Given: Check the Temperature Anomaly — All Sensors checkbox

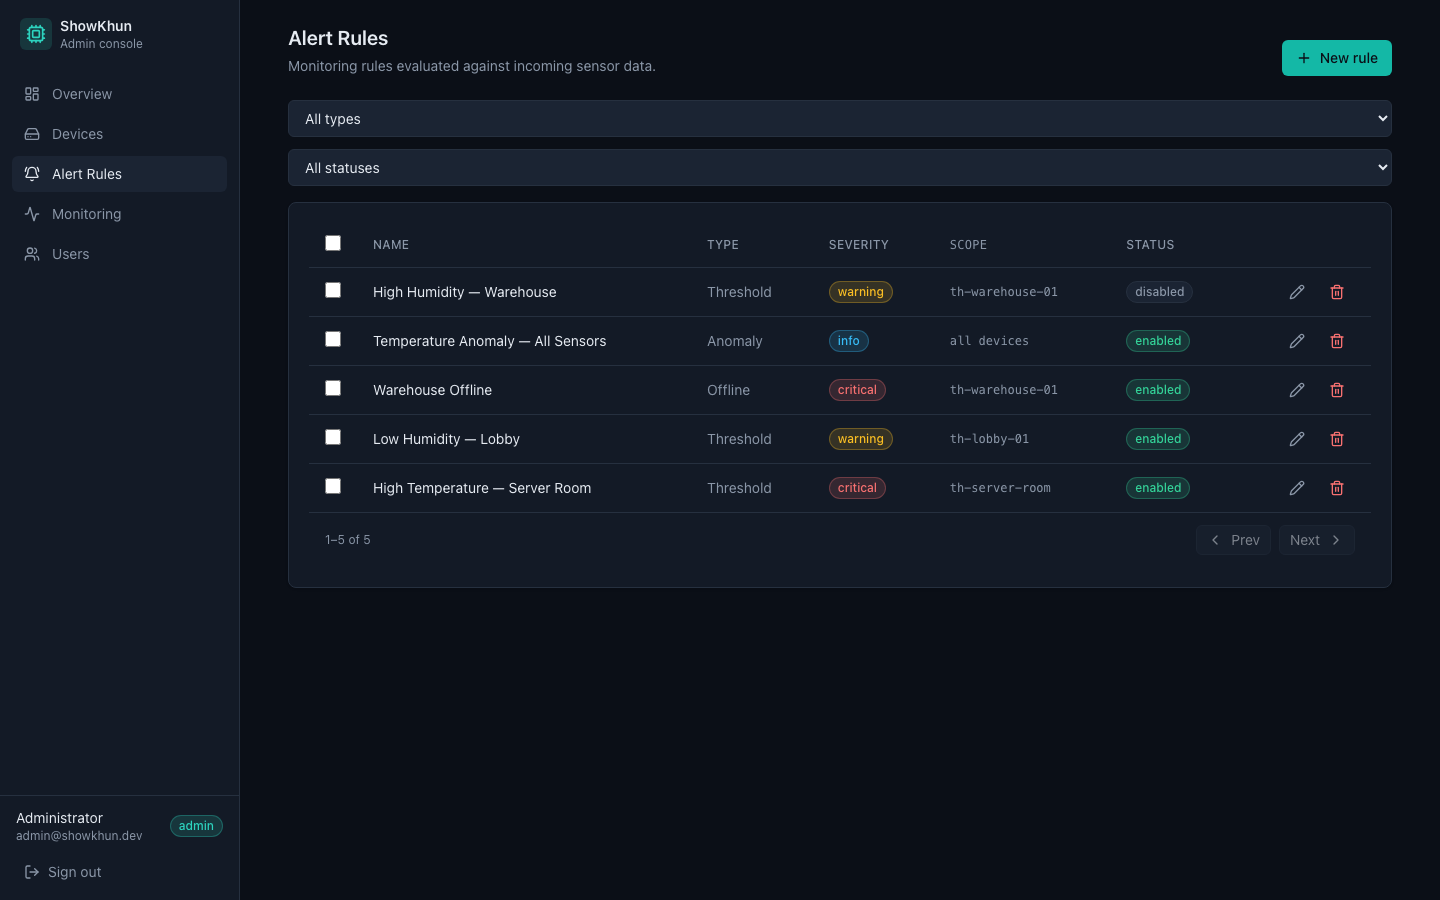Looking at the screenshot, I should coord(333,339).
